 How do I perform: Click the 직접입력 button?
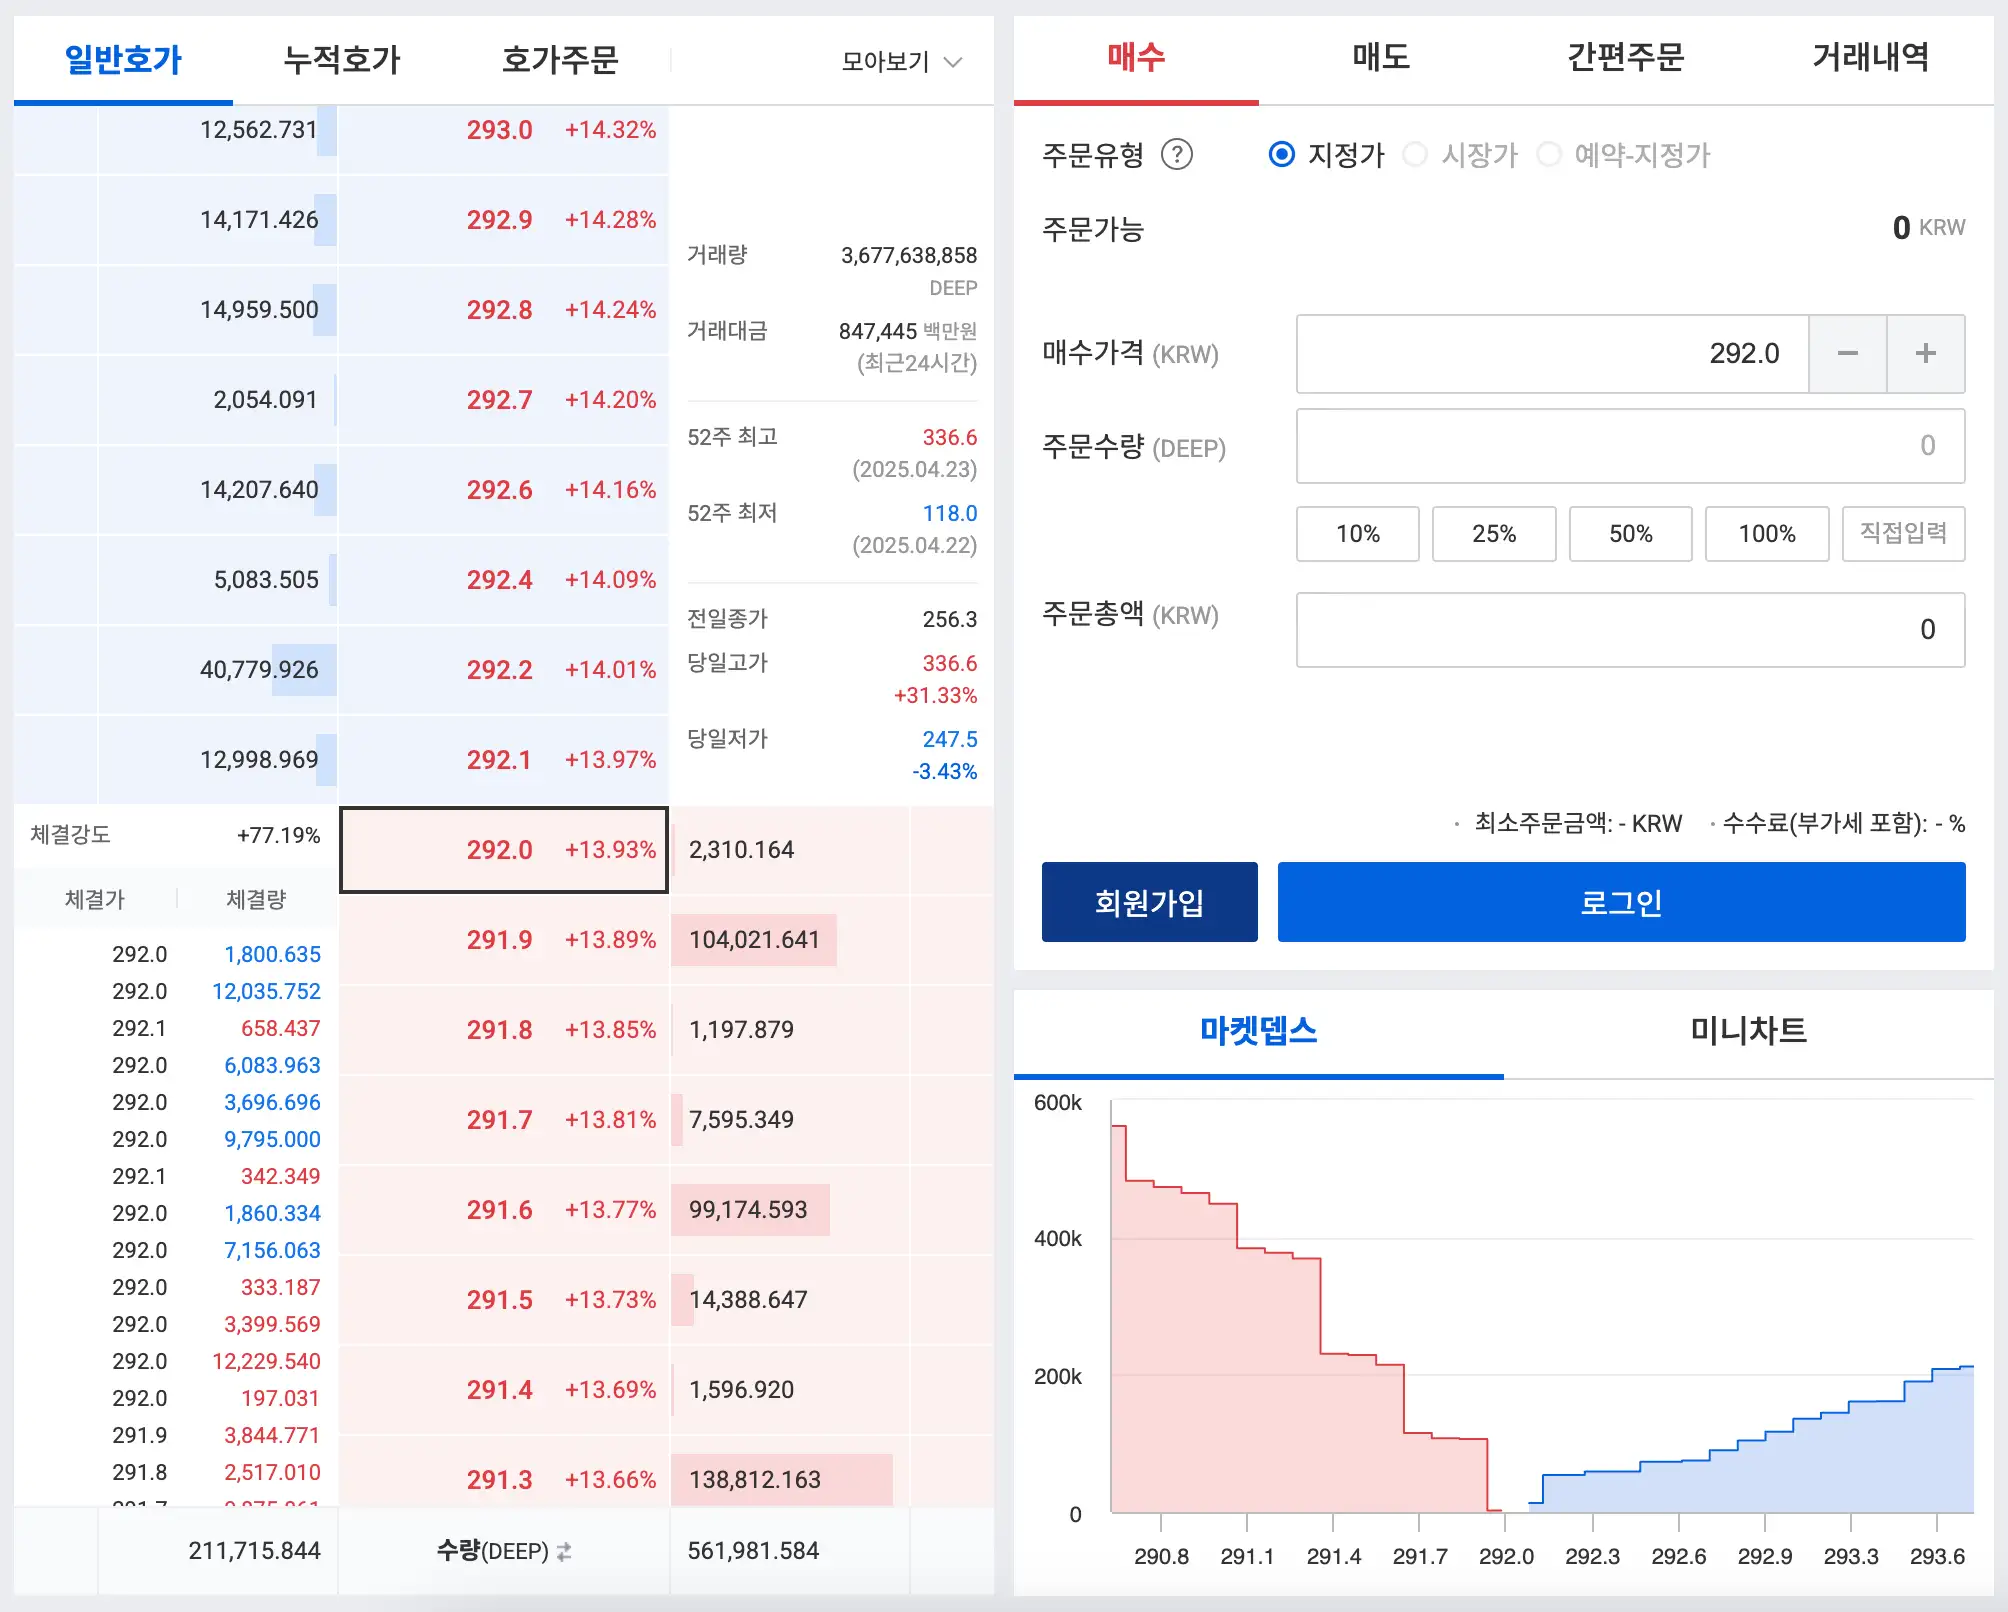click(1903, 534)
